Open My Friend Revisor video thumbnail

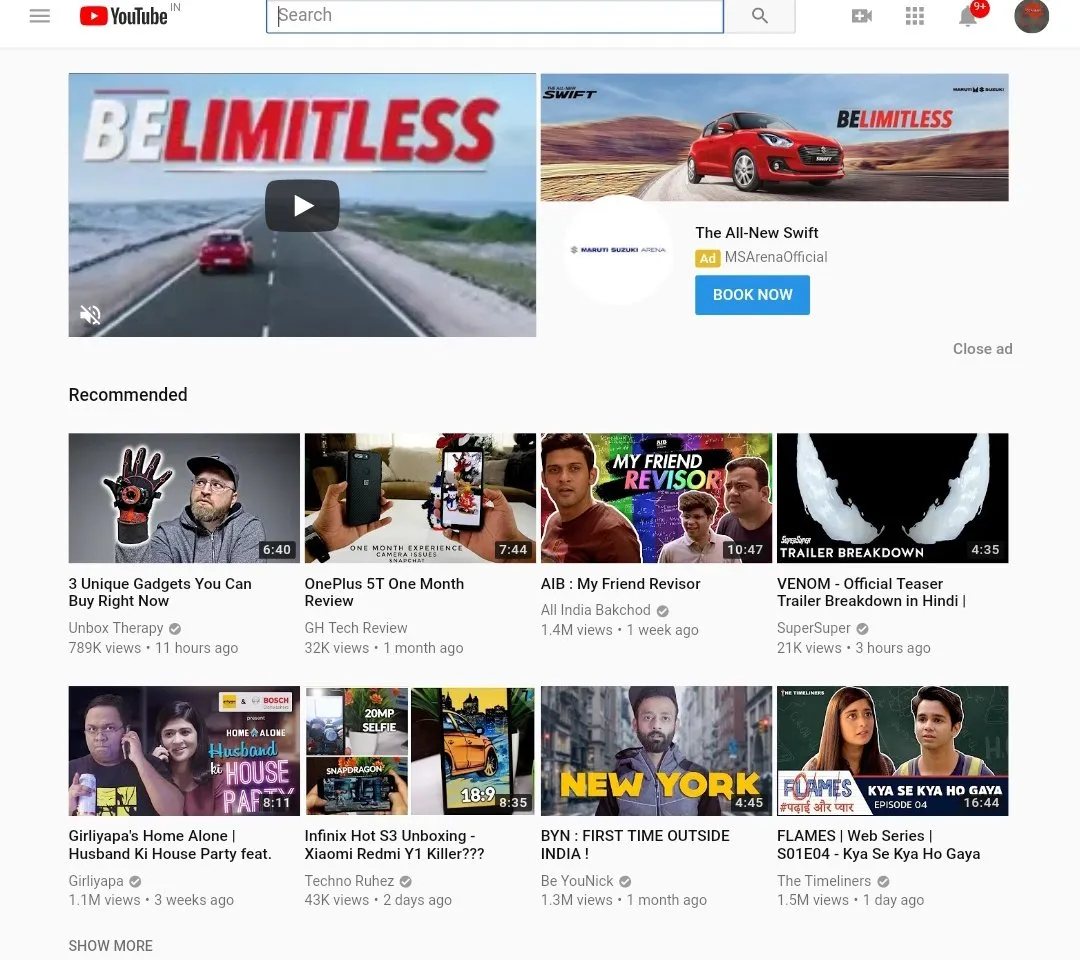(656, 498)
